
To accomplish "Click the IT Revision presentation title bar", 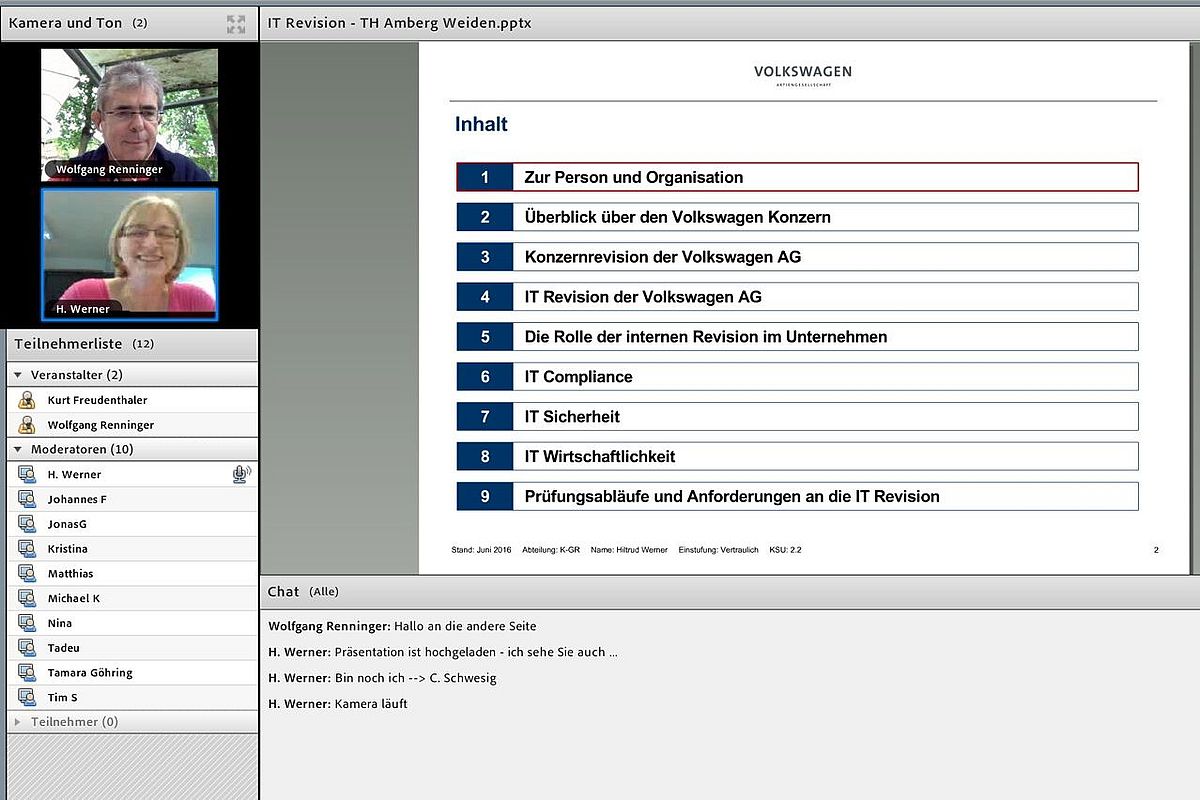I will click(x=729, y=22).
